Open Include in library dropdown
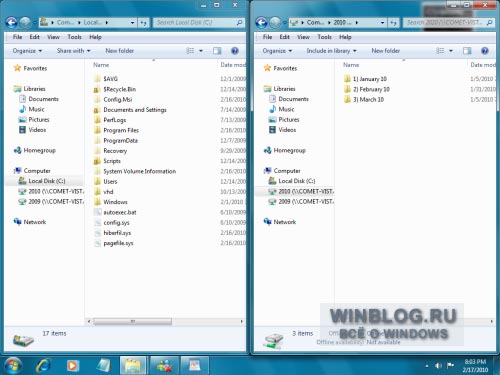The height and width of the screenshot is (375, 500). [x=331, y=51]
